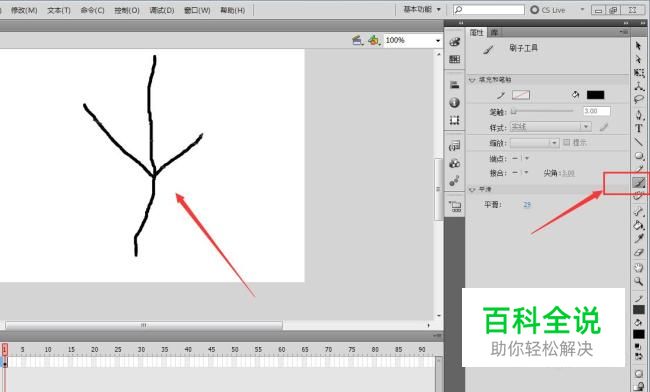The width and height of the screenshot is (650, 392).
Task: Open the 控制(O) menu
Action: click(127, 10)
